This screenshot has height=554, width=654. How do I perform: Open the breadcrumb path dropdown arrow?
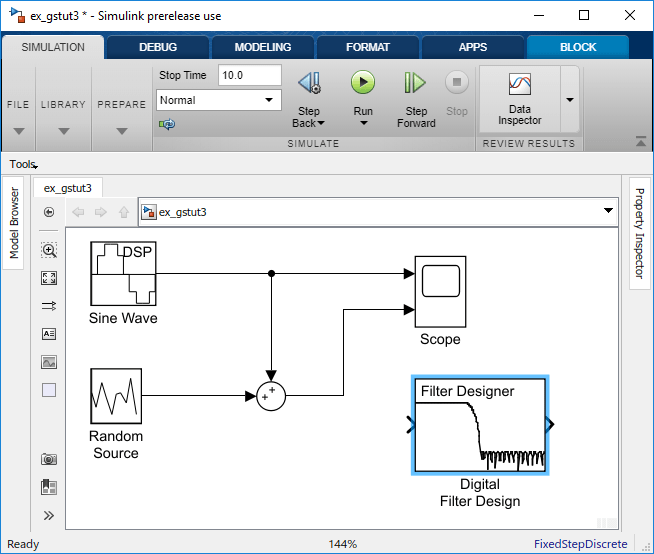tap(608, 211)
